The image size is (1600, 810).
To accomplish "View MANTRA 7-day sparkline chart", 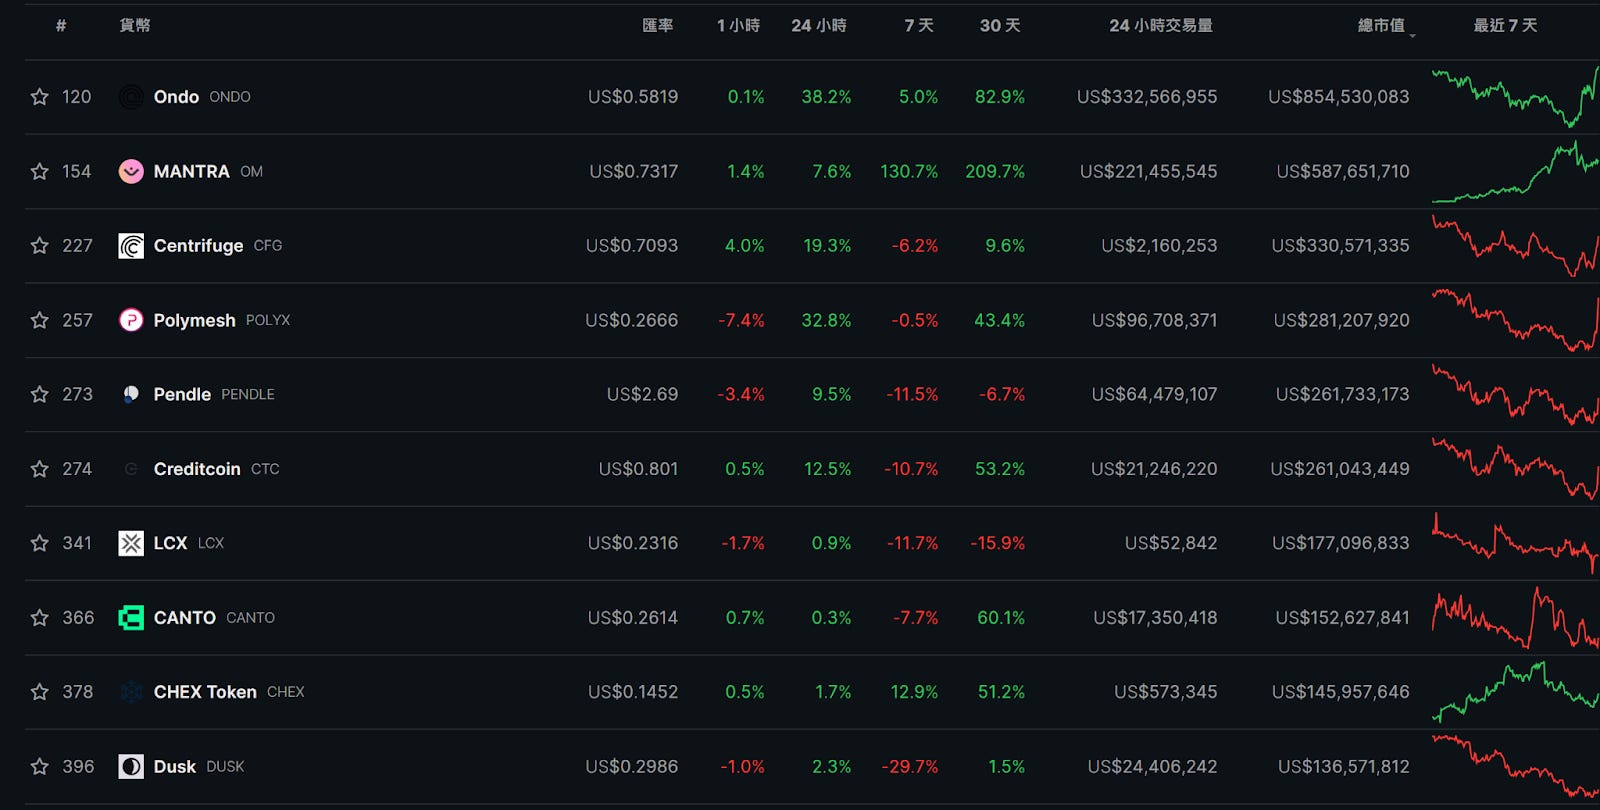I will (1515, 171).
